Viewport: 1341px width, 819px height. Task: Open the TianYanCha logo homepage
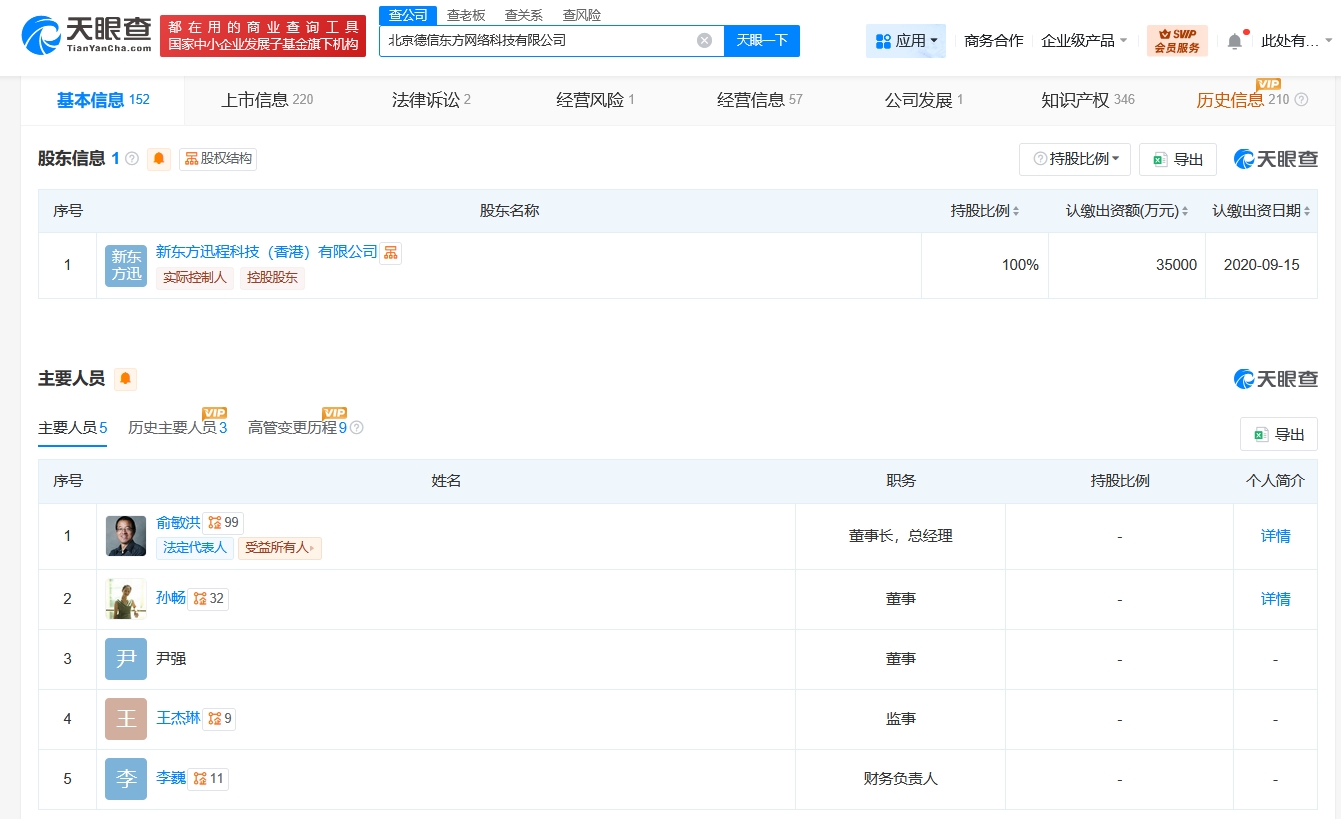pos(85,36)
